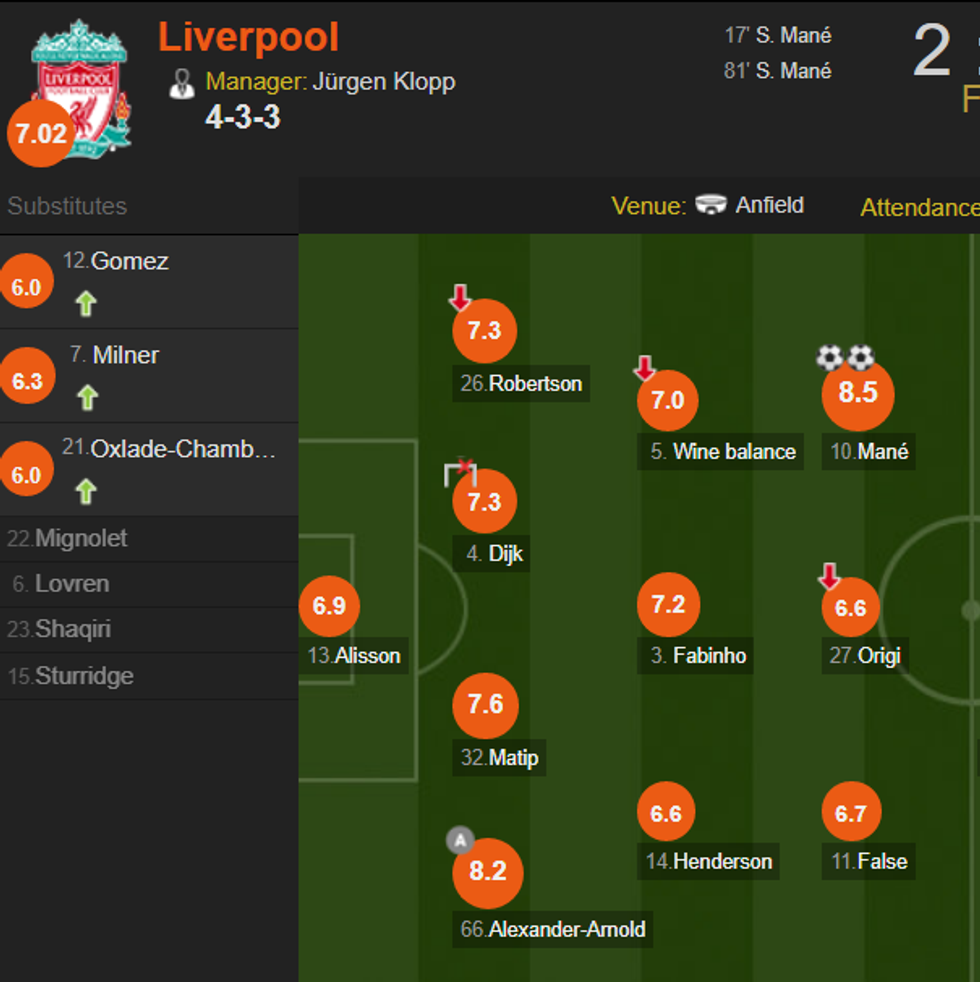The image size is (980, 982).
Task: Click Milner's green substituted-on arrow
Action: click(88, 397)
